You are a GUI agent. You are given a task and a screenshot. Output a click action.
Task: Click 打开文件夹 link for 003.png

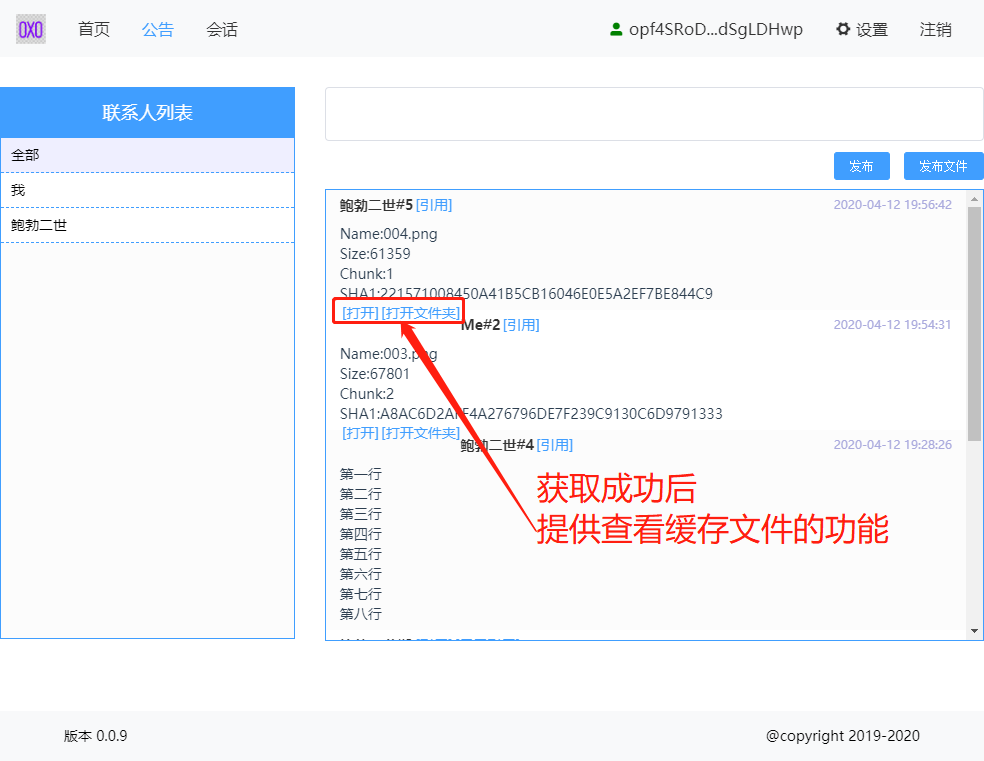click(x=420, y=433)
